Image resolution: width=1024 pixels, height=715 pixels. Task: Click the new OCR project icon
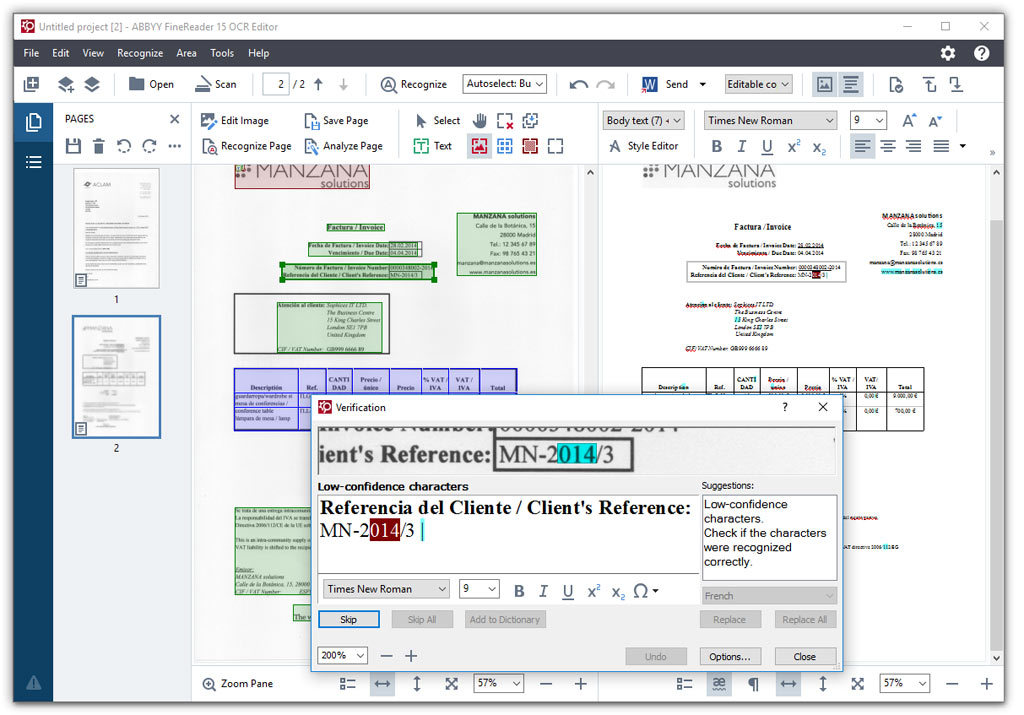click(31, 84)
